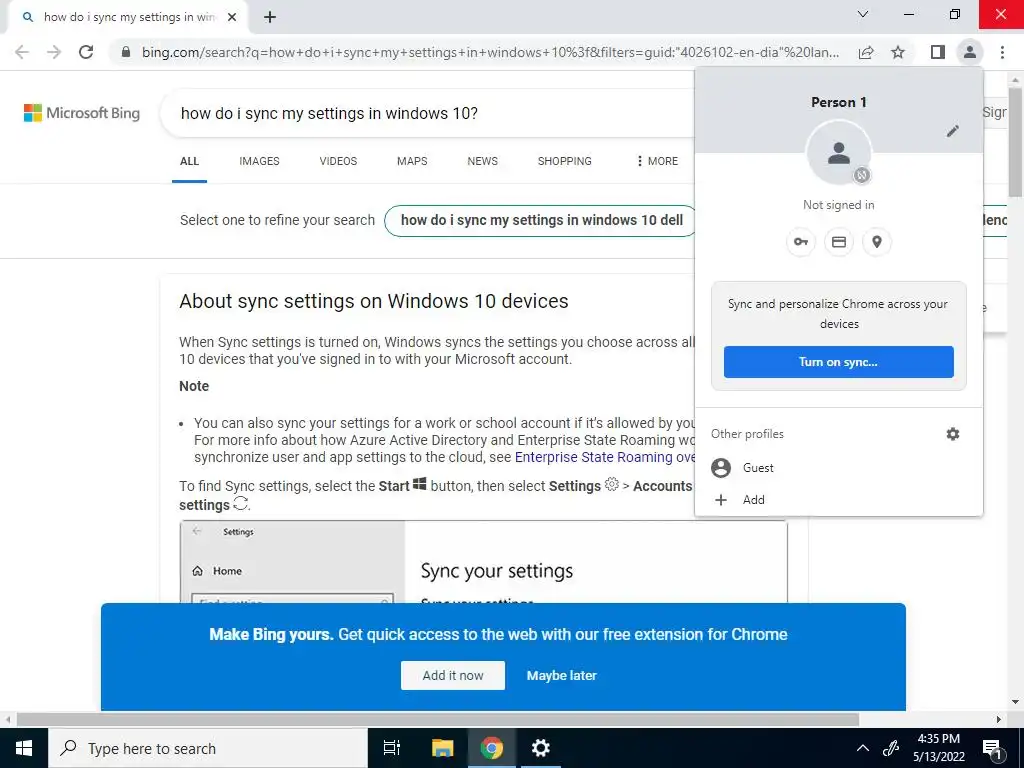Switch to the MAPS tab

click(x=412, y=161)
